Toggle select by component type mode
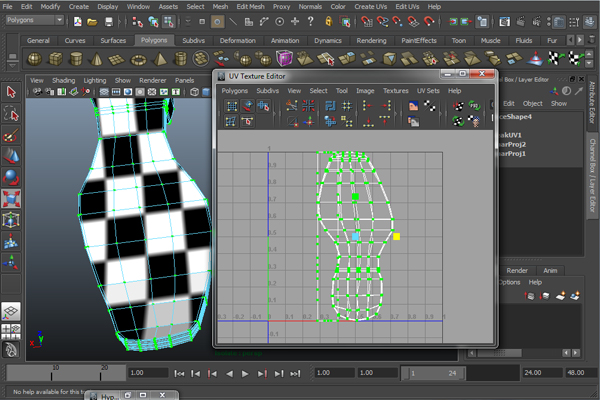This screenshot has width=600, height=400. 169,22
